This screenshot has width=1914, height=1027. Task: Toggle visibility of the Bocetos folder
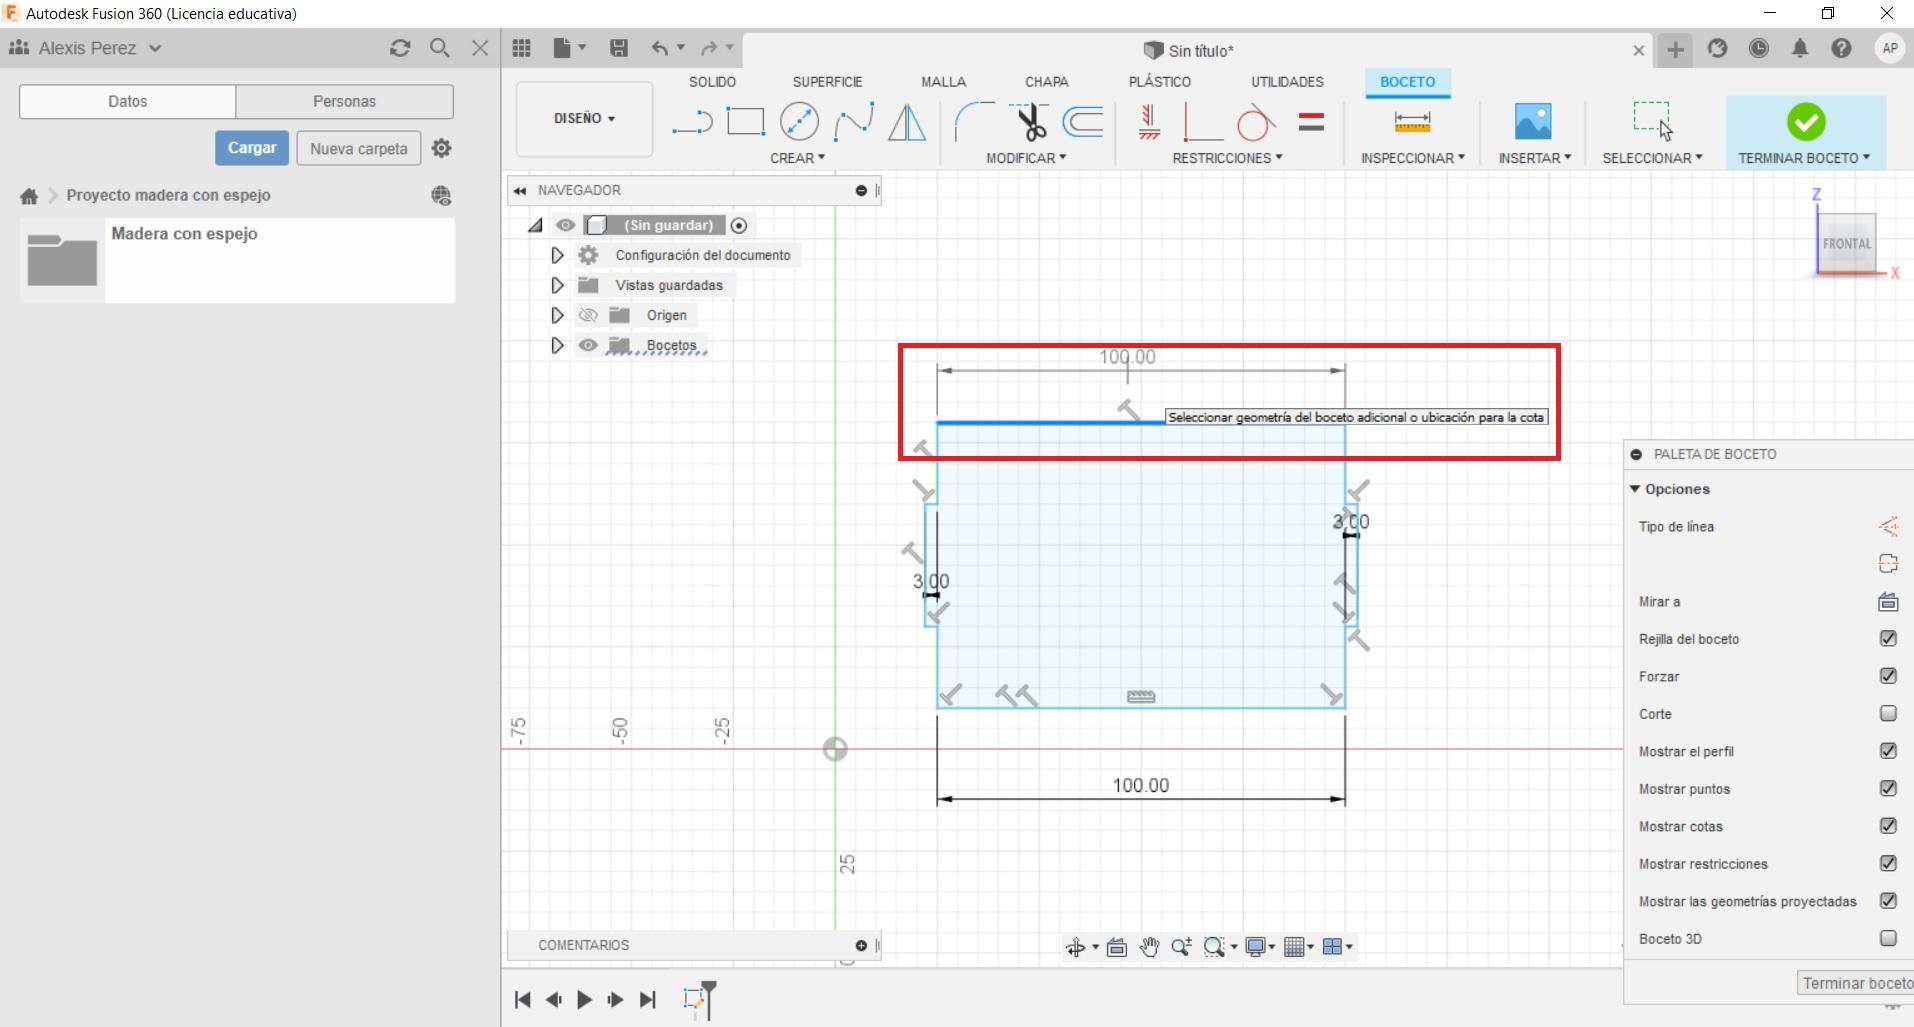(x=588, y=345)
